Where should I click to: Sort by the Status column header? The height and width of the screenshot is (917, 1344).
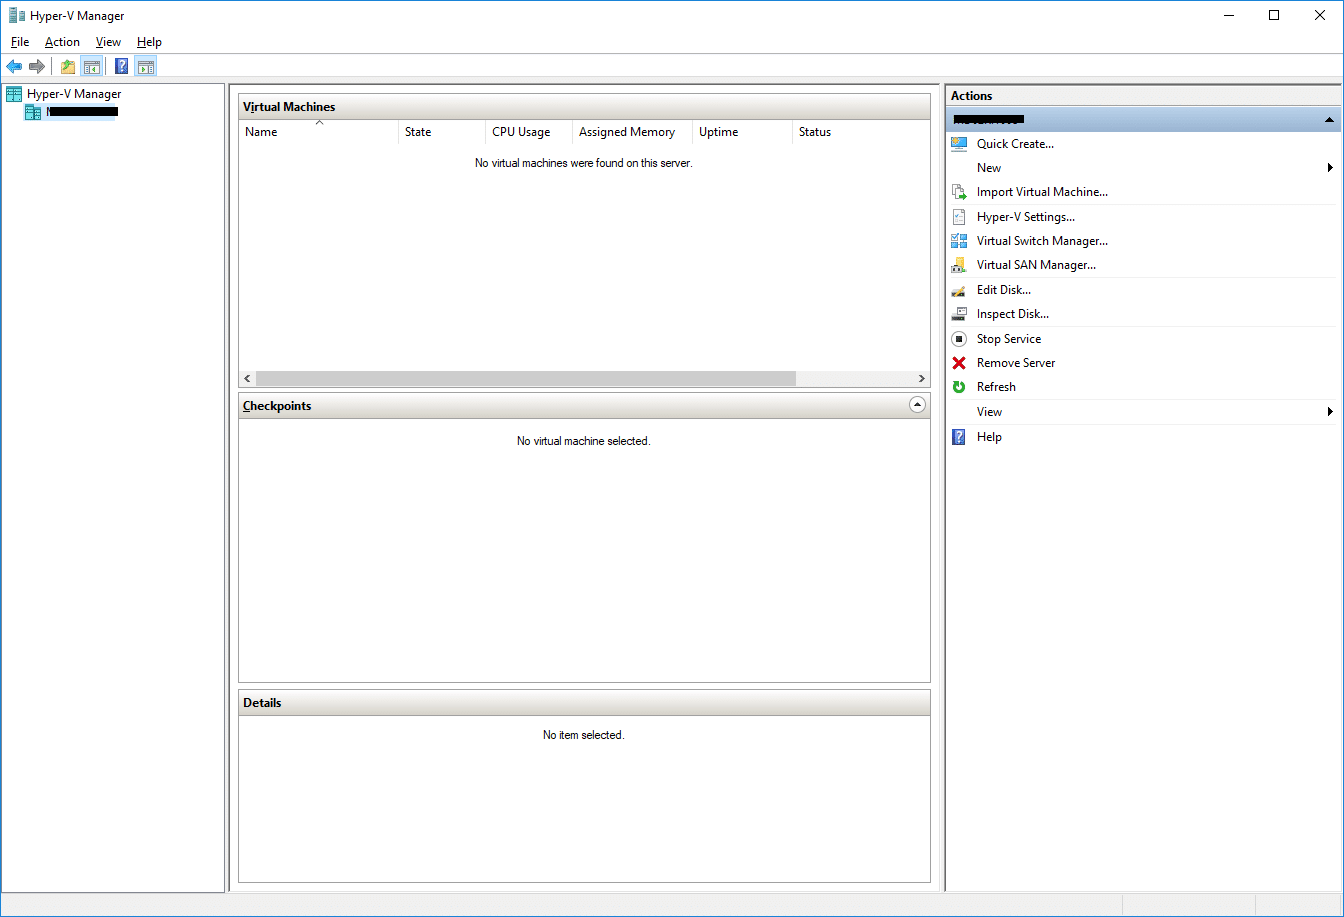pos(861,132)
